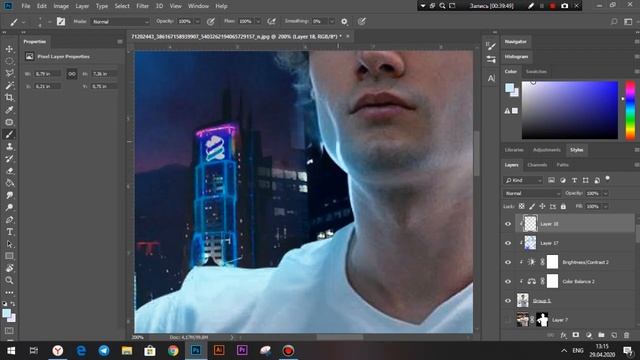Open the Window menu

[x=198, y=6]
